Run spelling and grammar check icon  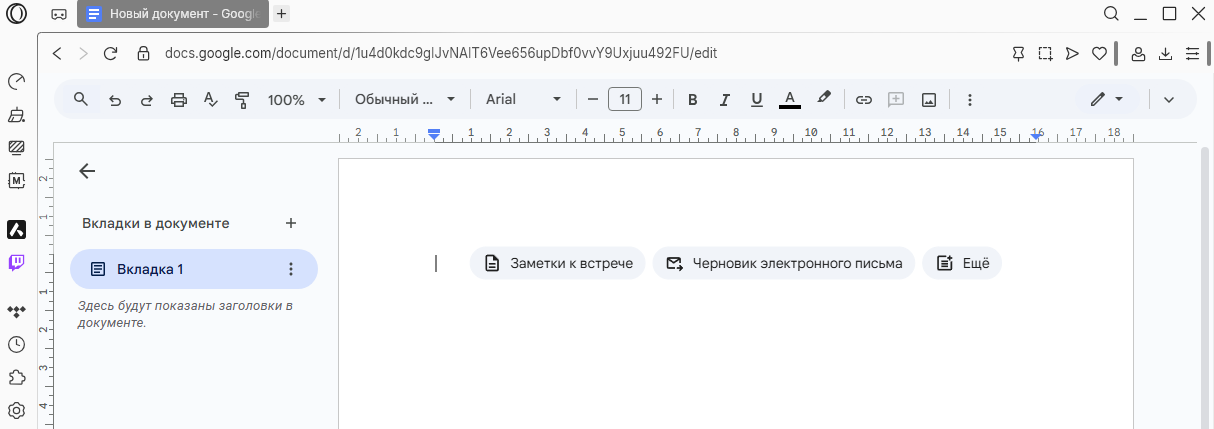(x=210, y=99)
